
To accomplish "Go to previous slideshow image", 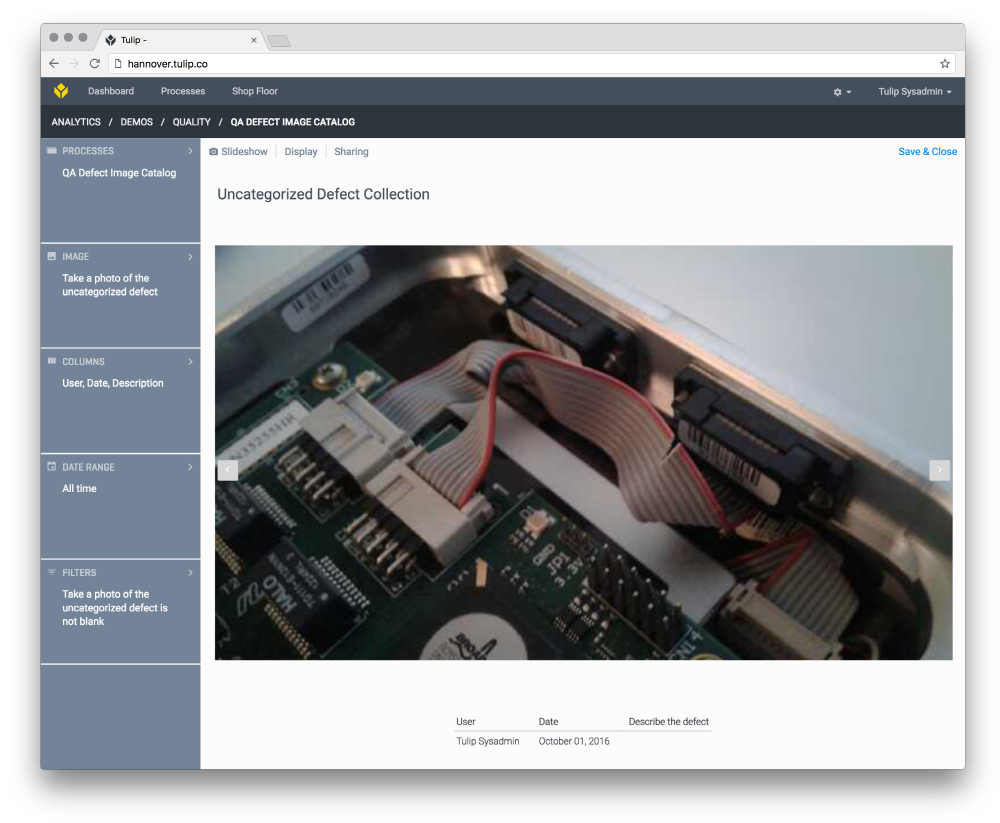I will coord(228,470).
